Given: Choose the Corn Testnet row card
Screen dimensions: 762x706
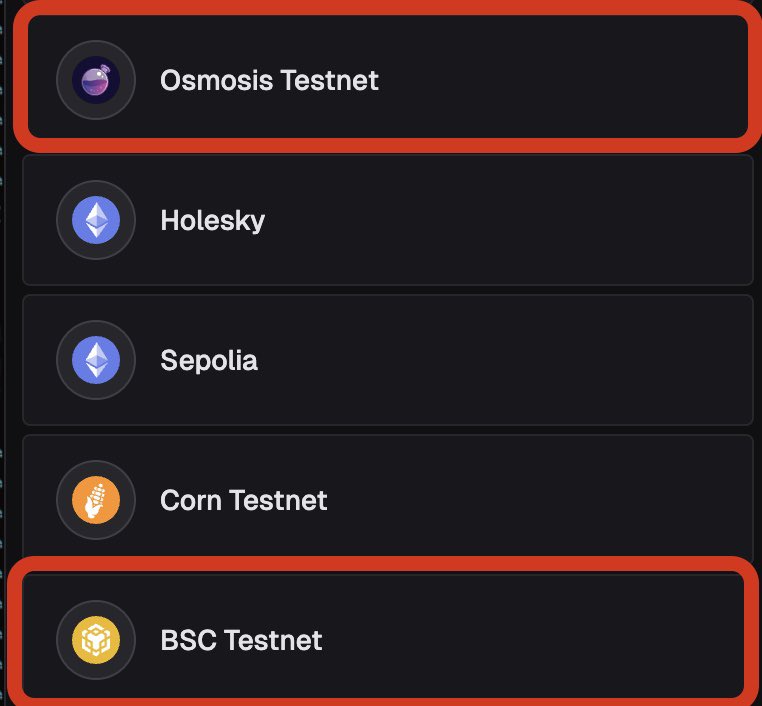Looking at the screenshot, I should pyautogui.click(x=388, y=497).
